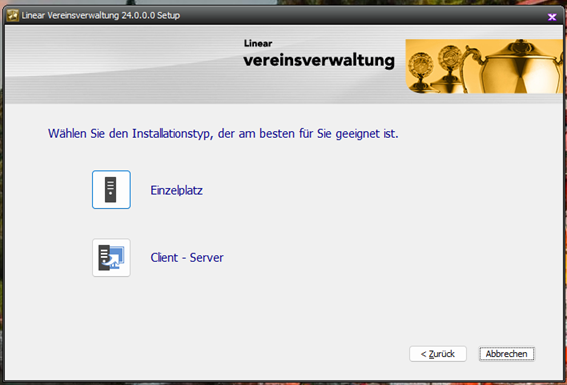Viewport: 567px width, 385px height.
Task: Click the 'vereinsverwaltung' logo text in the header
Action: pyautogui.click(x=319, y=60)
